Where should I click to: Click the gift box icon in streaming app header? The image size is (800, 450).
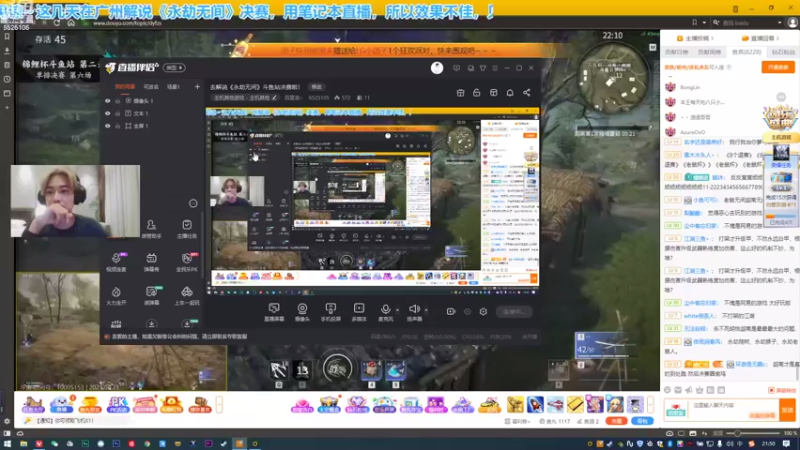(460, 92)
